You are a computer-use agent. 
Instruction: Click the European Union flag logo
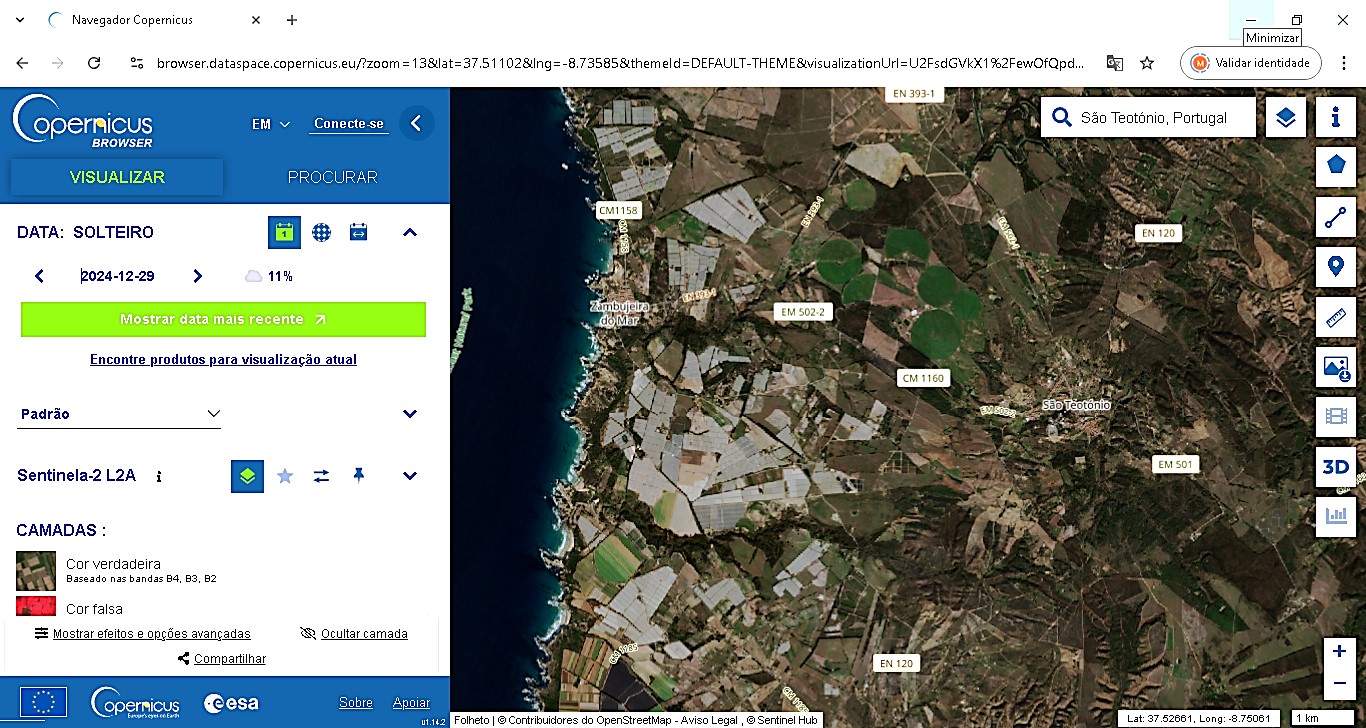point(43,703)
